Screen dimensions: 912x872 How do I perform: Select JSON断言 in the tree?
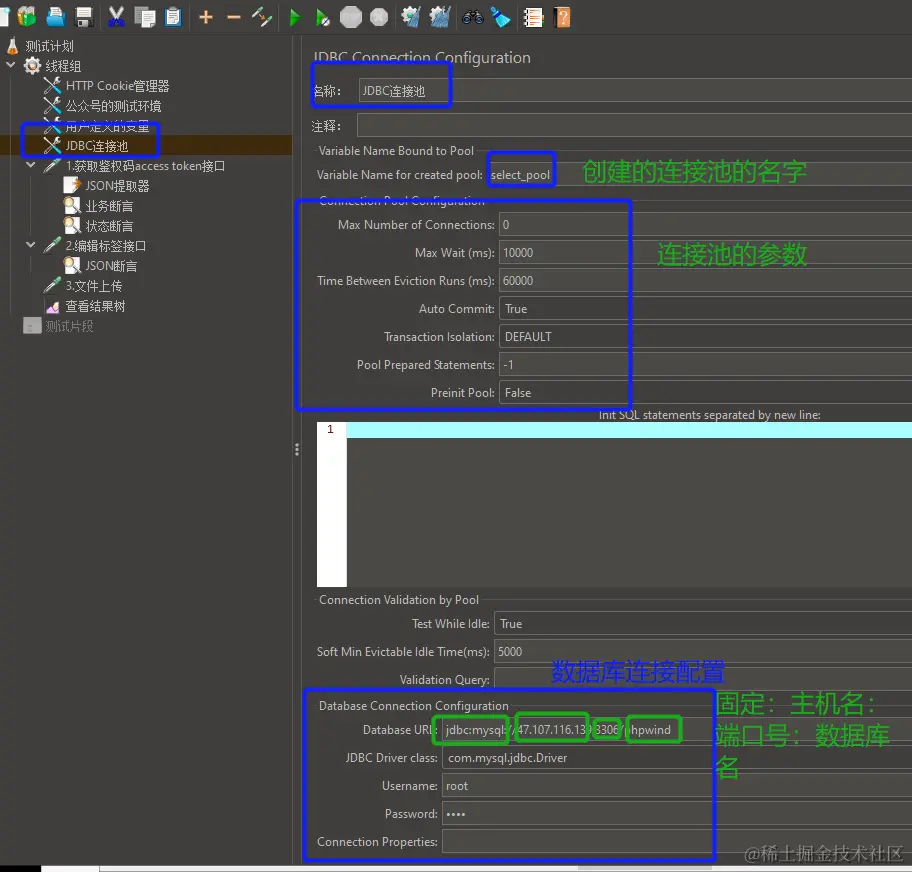pyautogui.click(x=111, y=266)
